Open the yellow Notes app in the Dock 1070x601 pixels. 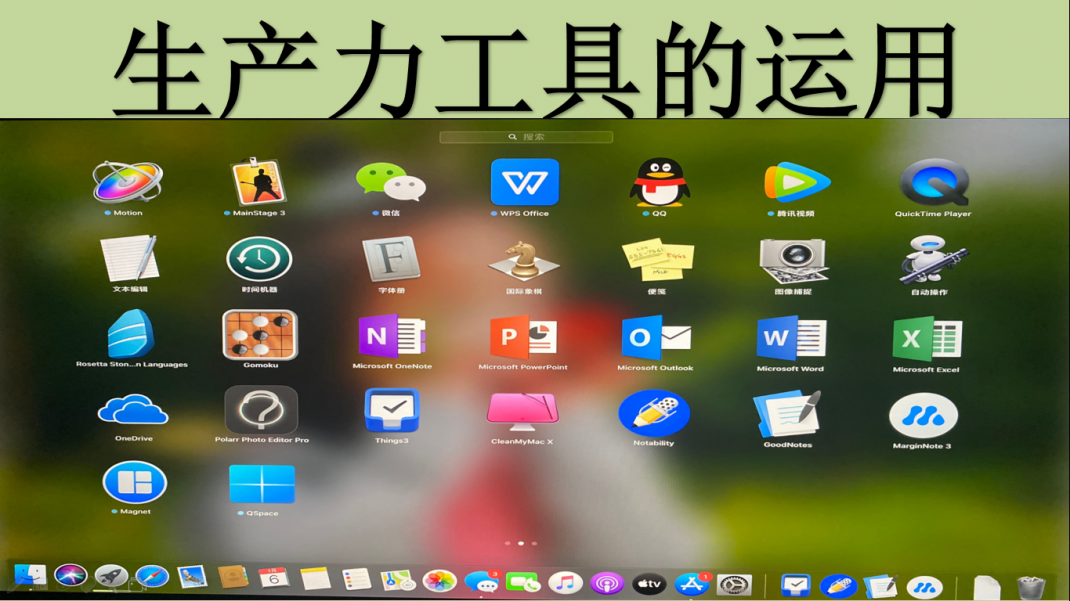pos(315,579)
